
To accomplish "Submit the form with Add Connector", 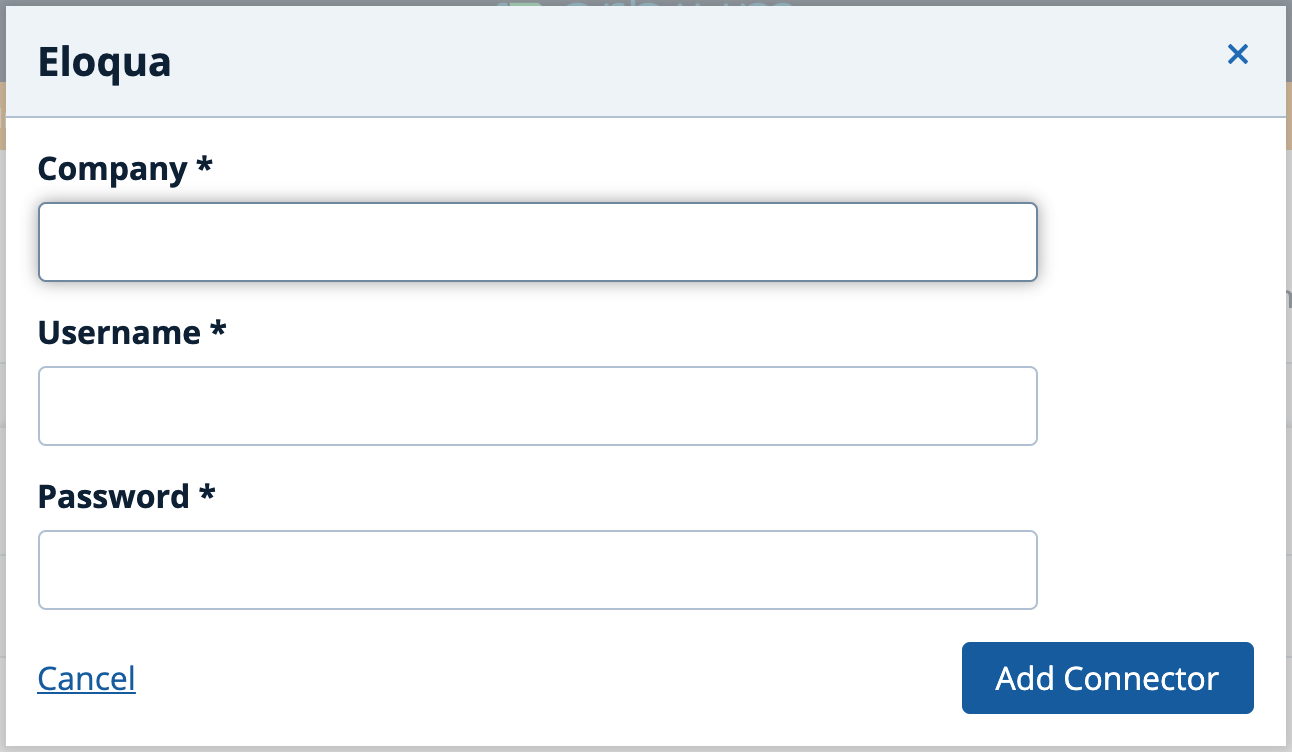I will [x=1107, y=678].
